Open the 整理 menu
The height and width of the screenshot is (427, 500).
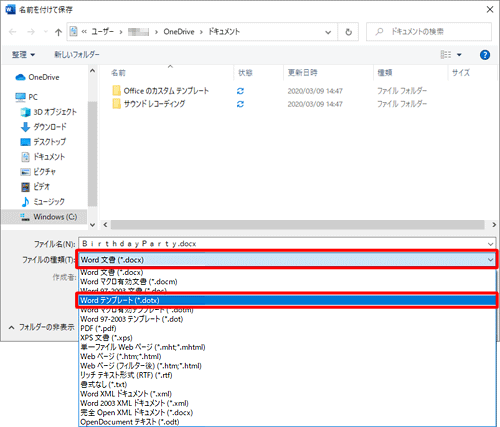pyautogui.click(x=23, y=54)
